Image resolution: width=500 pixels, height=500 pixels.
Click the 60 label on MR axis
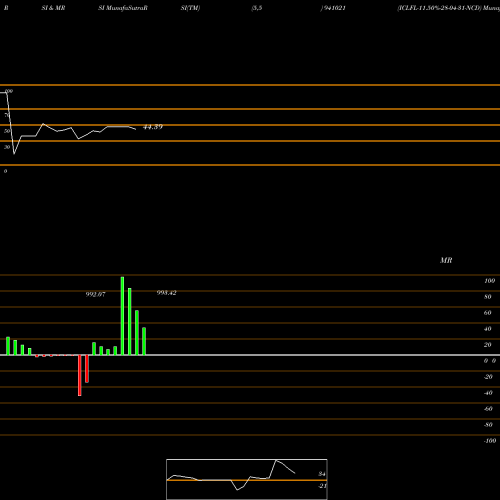tap(487, 313)
